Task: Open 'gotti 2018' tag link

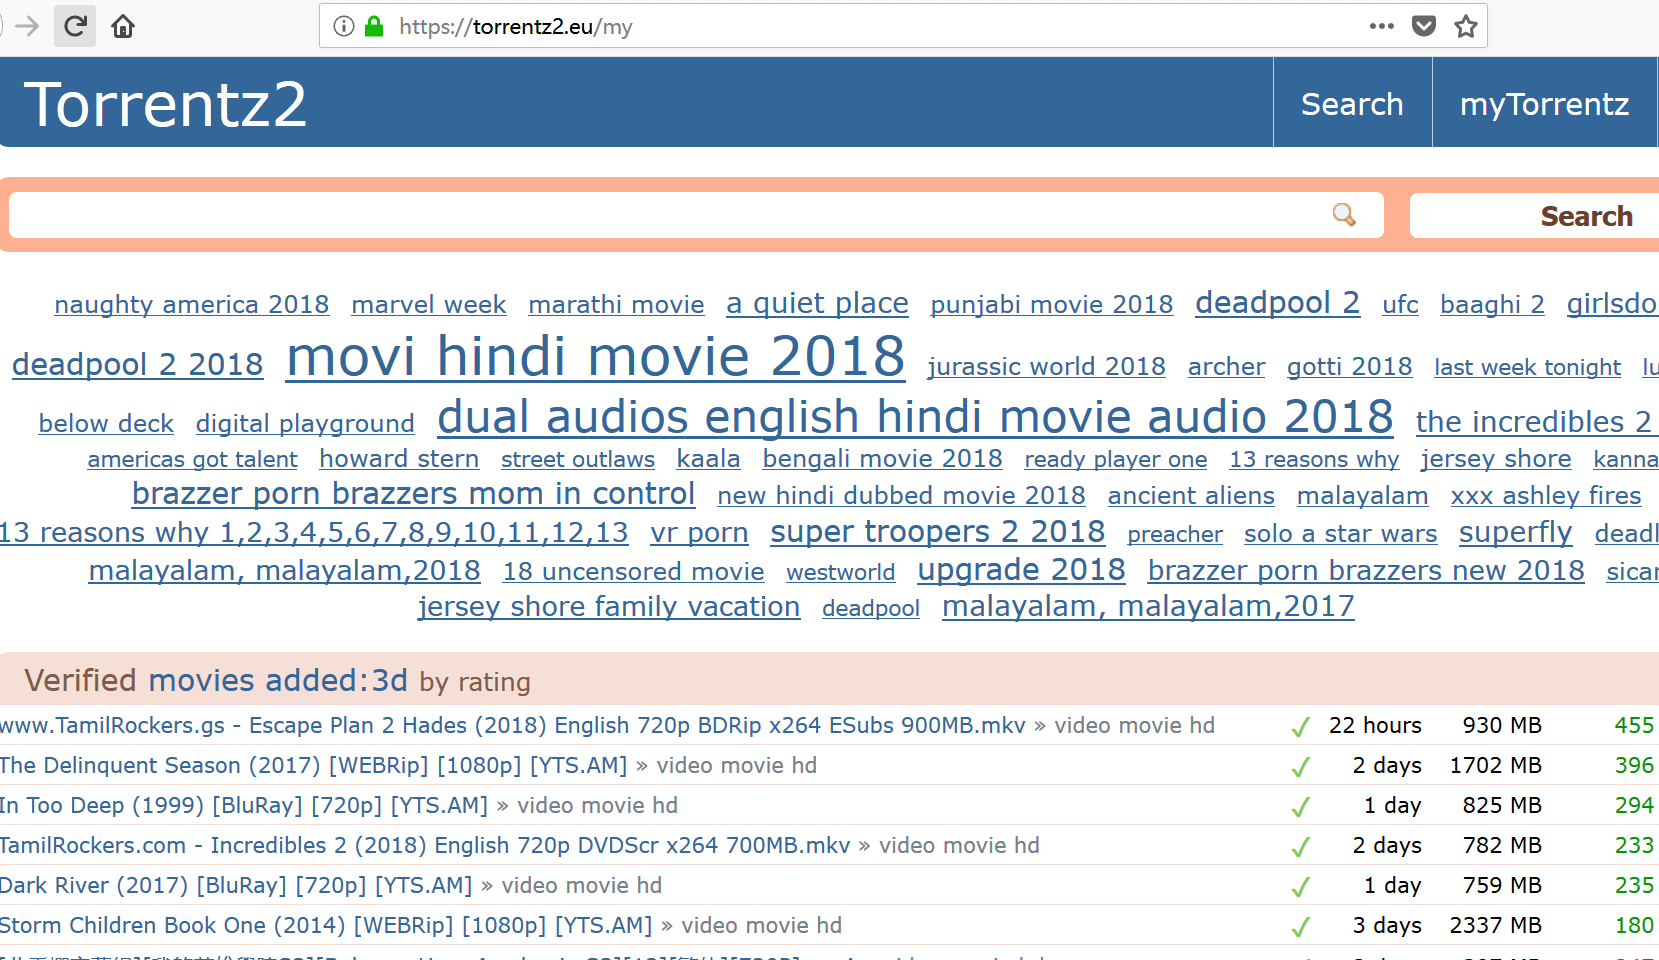Action: click(1349, 367)
